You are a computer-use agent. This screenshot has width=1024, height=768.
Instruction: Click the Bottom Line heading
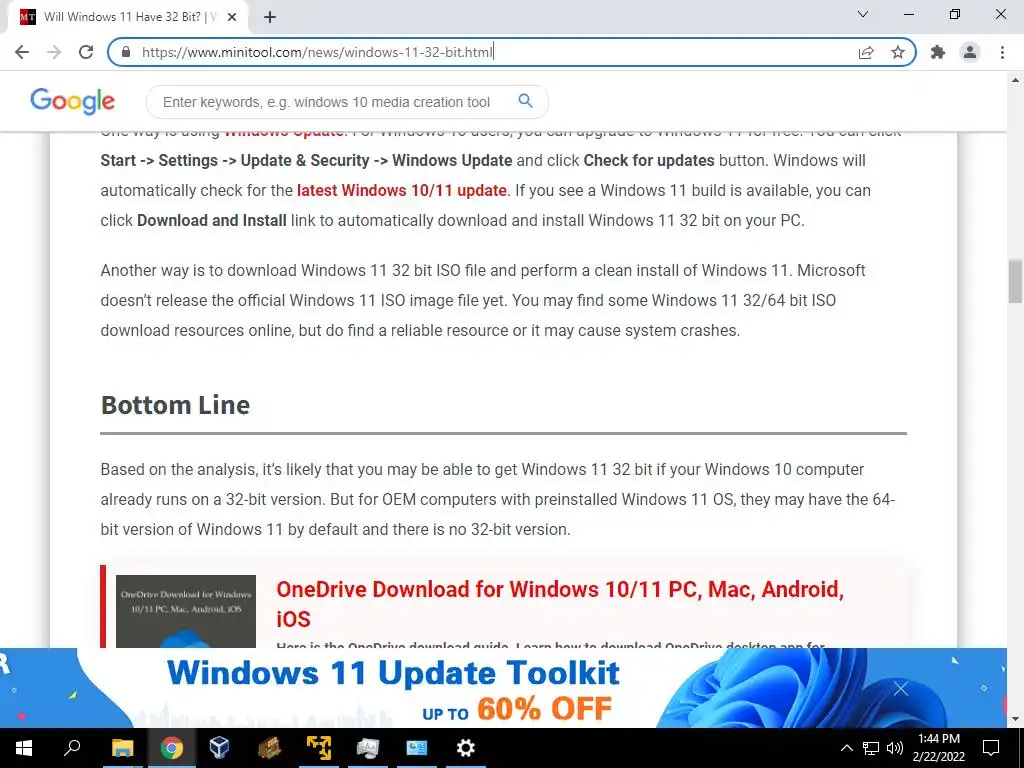pos(175,405)
